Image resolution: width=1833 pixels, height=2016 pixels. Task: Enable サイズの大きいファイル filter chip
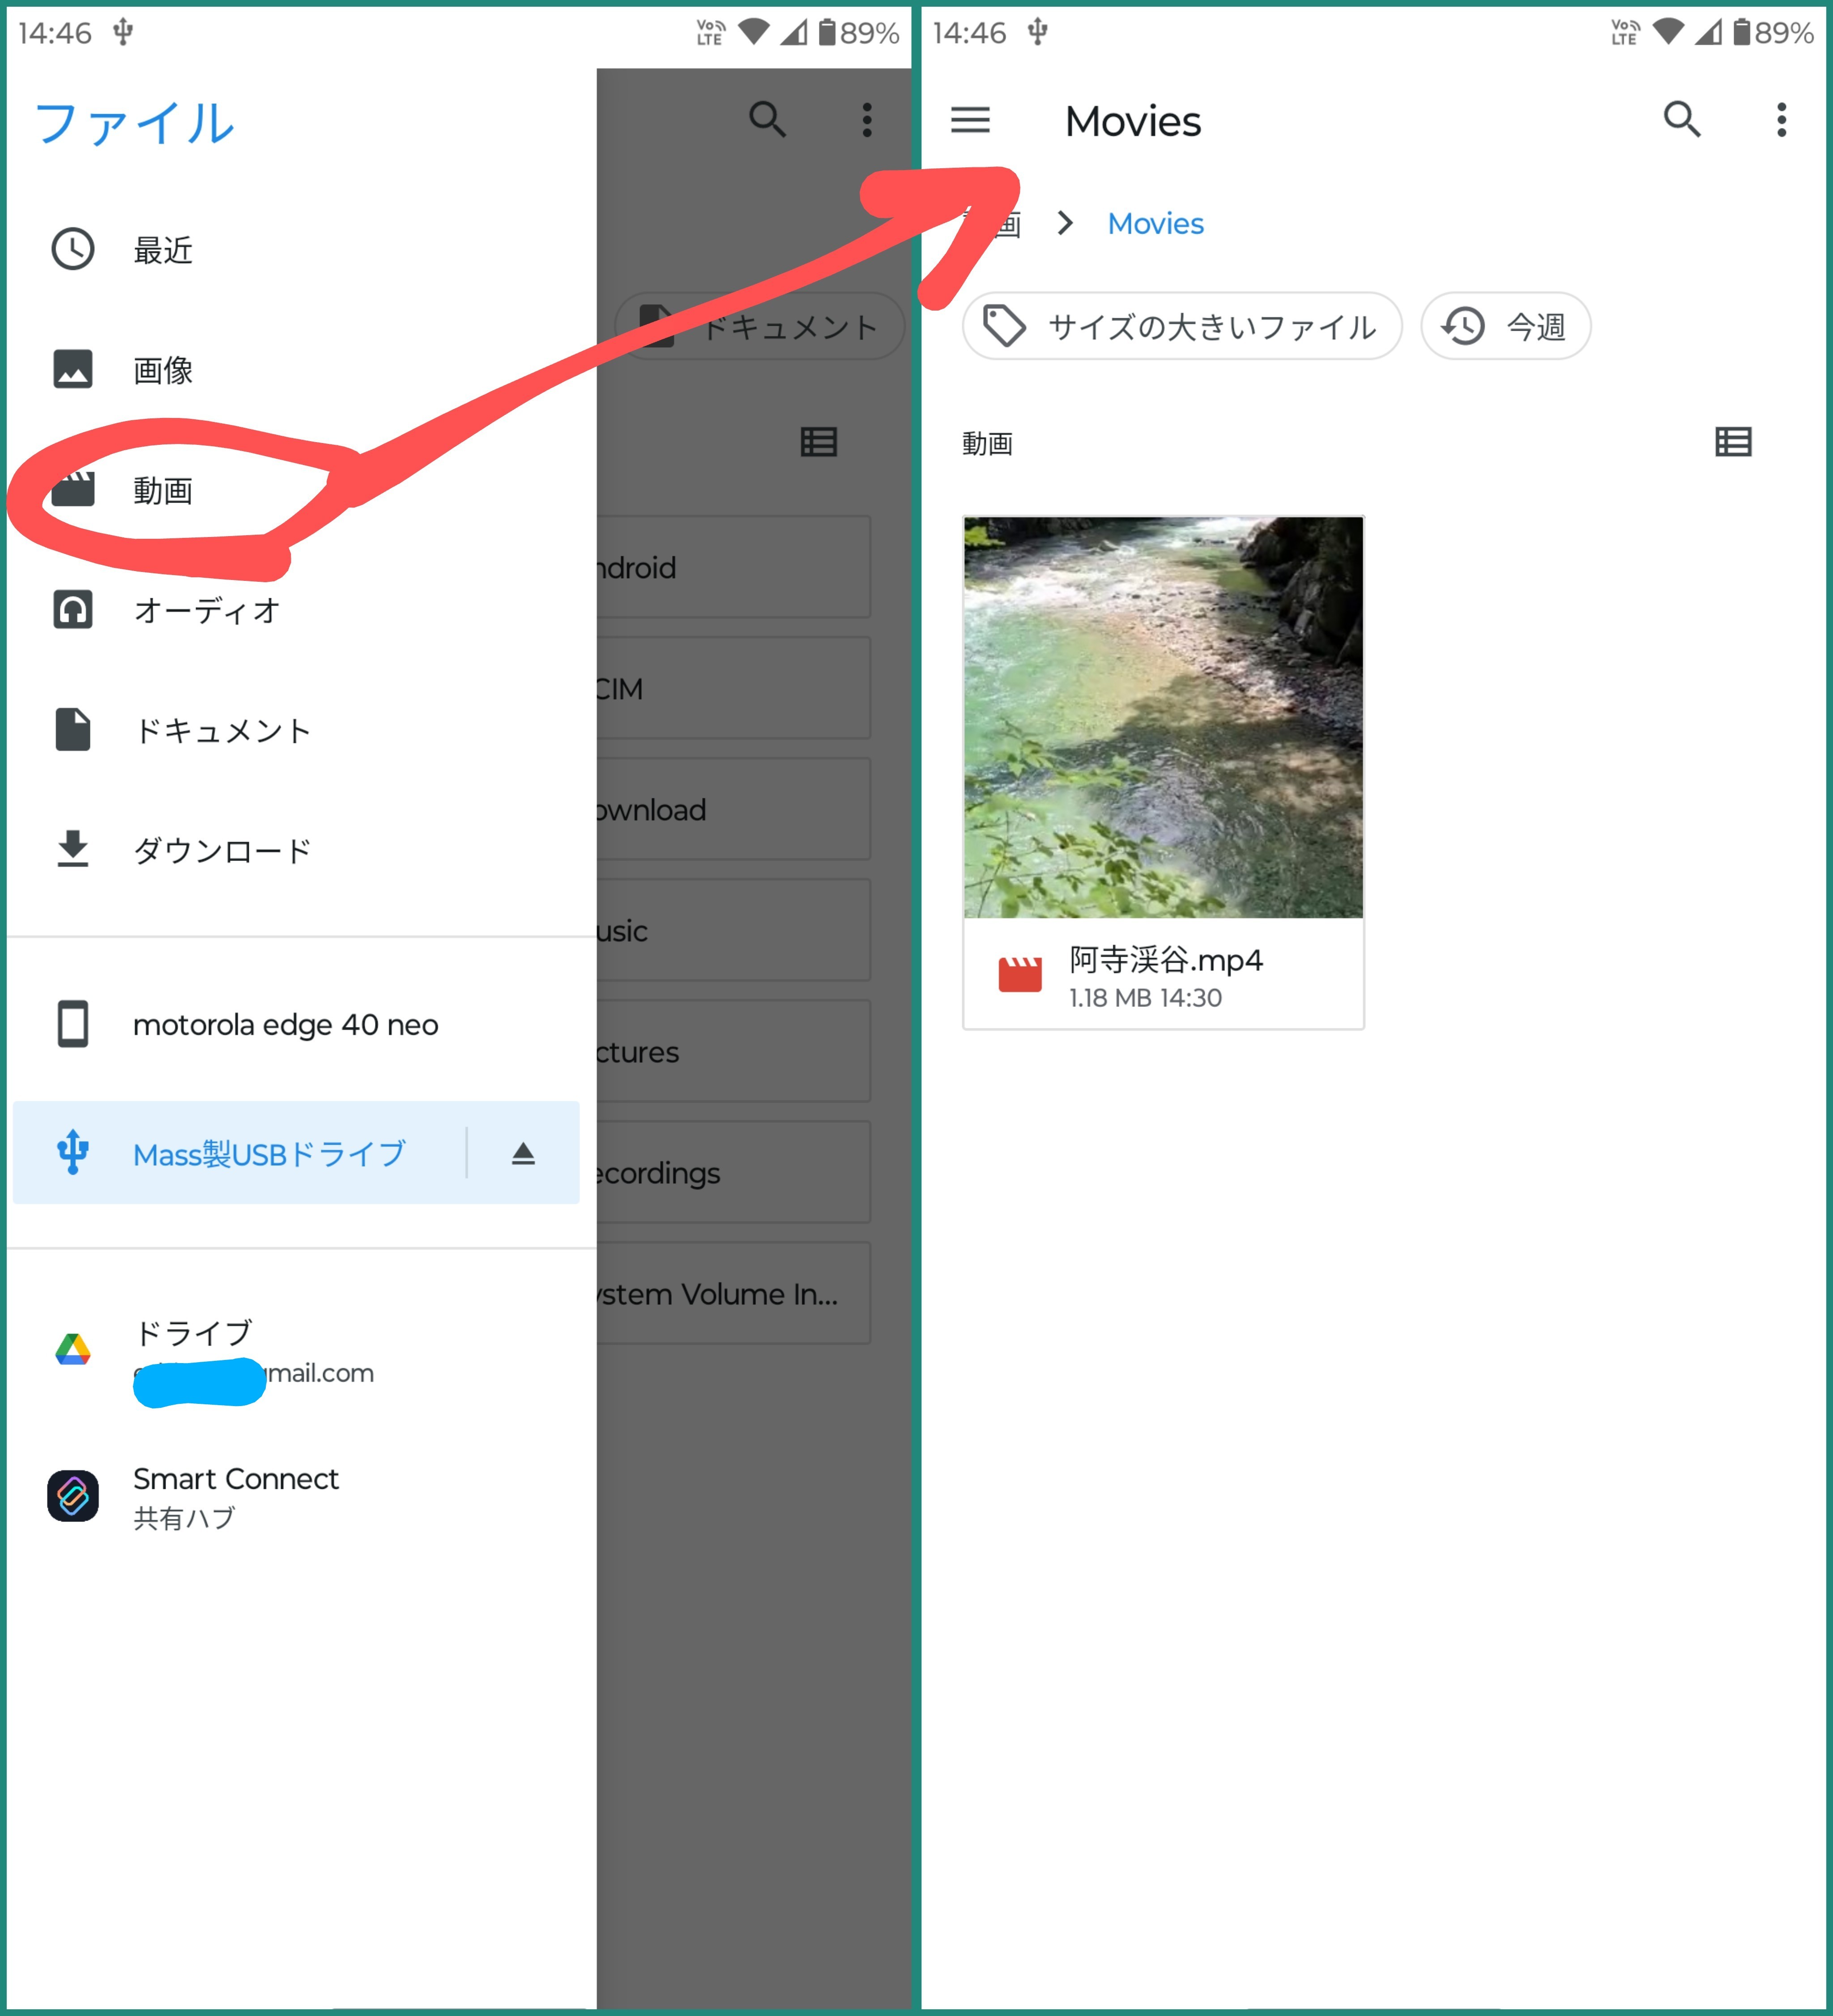tap(1182, 326)
